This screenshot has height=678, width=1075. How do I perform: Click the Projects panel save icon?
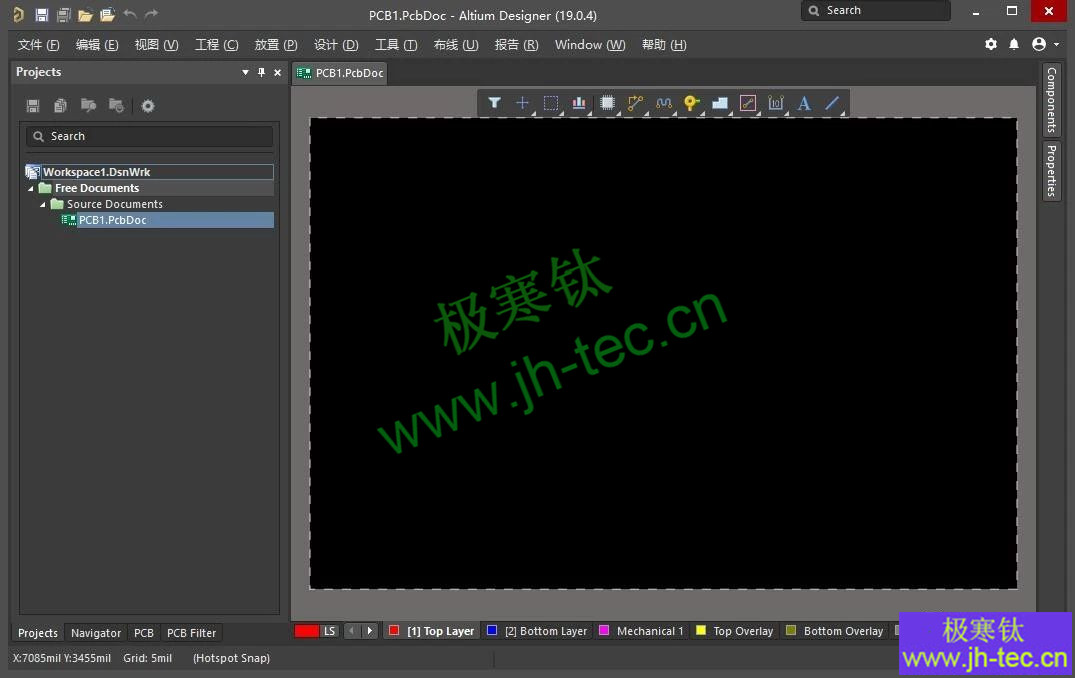(x=33, y=106)
